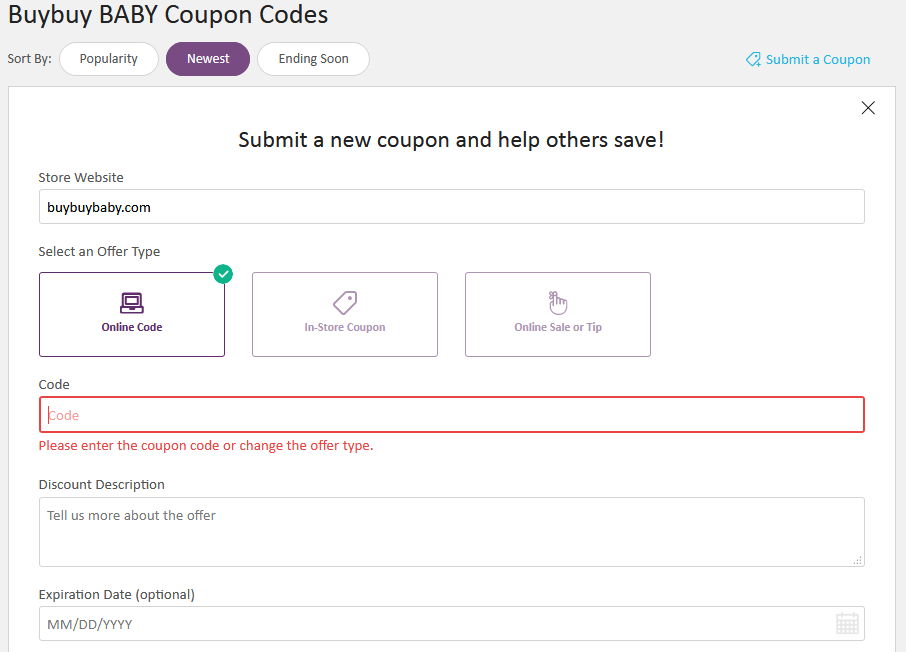
Task: Pick the Online Sale or Tip option
Action: pyautogui.click(x=558, y=314)
